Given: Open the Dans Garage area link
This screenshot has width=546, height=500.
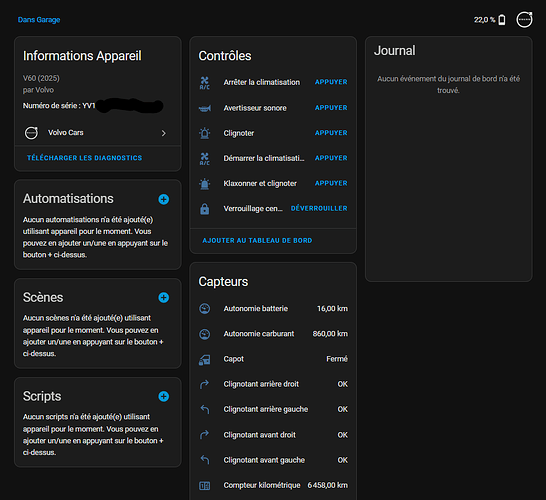Looking at the screenshot, I should click(39, 20).
